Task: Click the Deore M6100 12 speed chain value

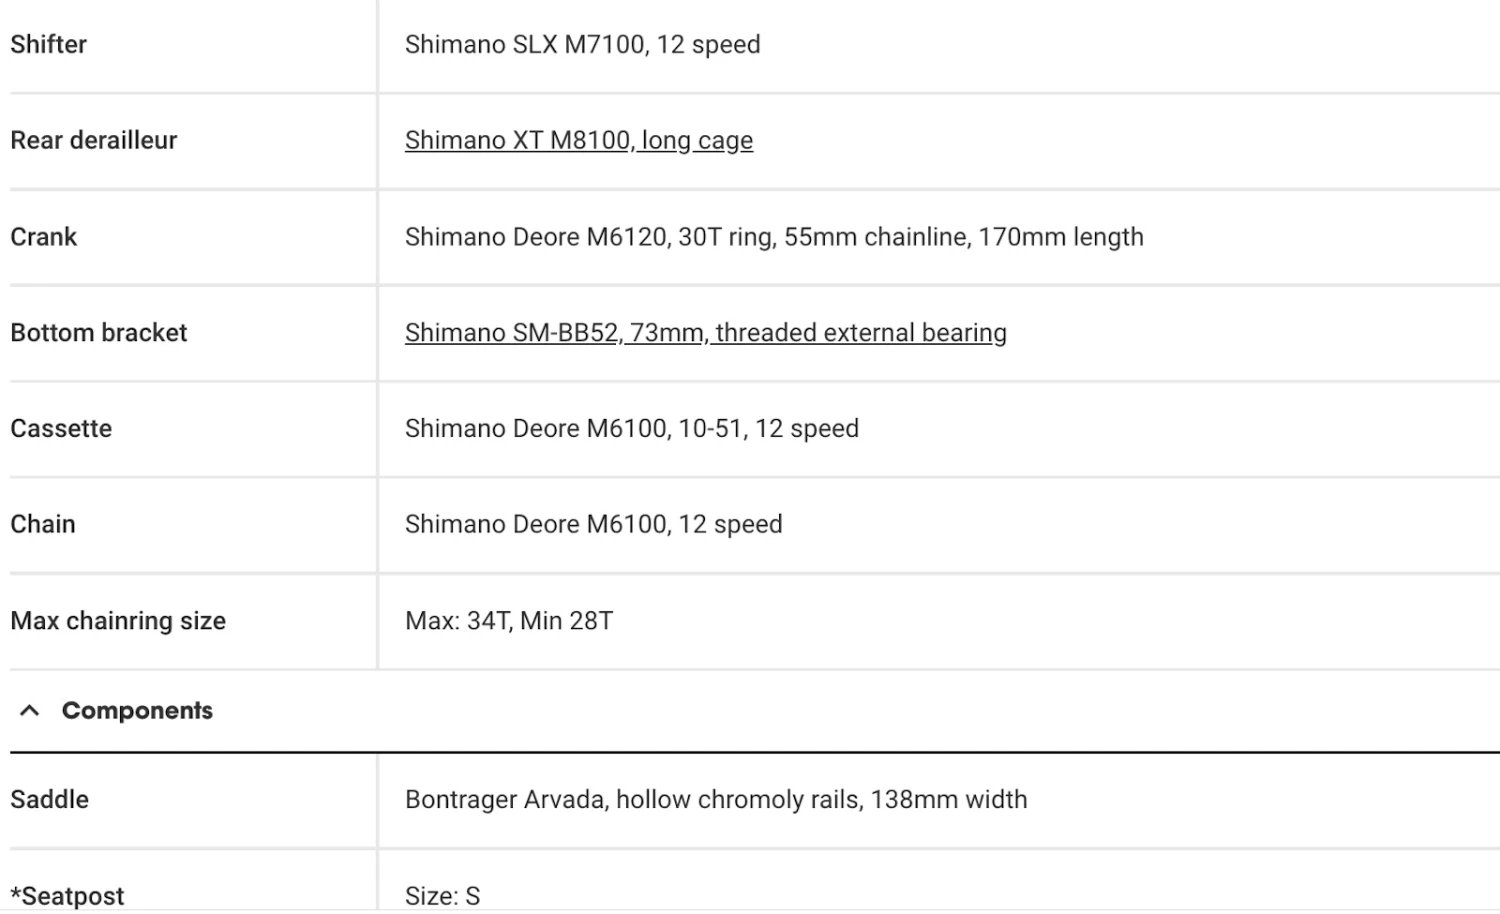Action: (x=593, y=525)
